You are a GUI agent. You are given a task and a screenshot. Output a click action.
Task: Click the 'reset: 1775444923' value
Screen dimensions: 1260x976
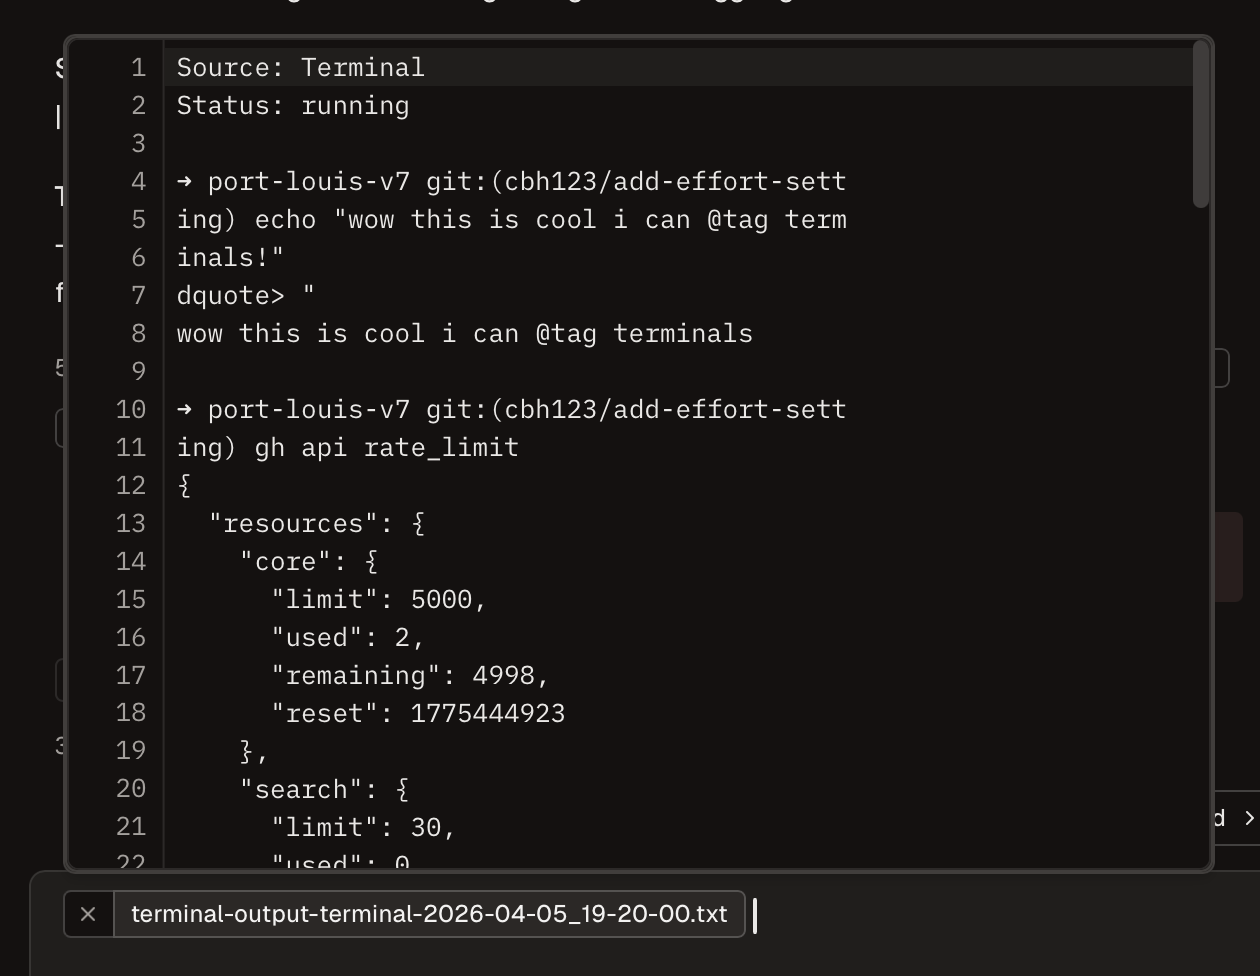(x=420, y=713)
